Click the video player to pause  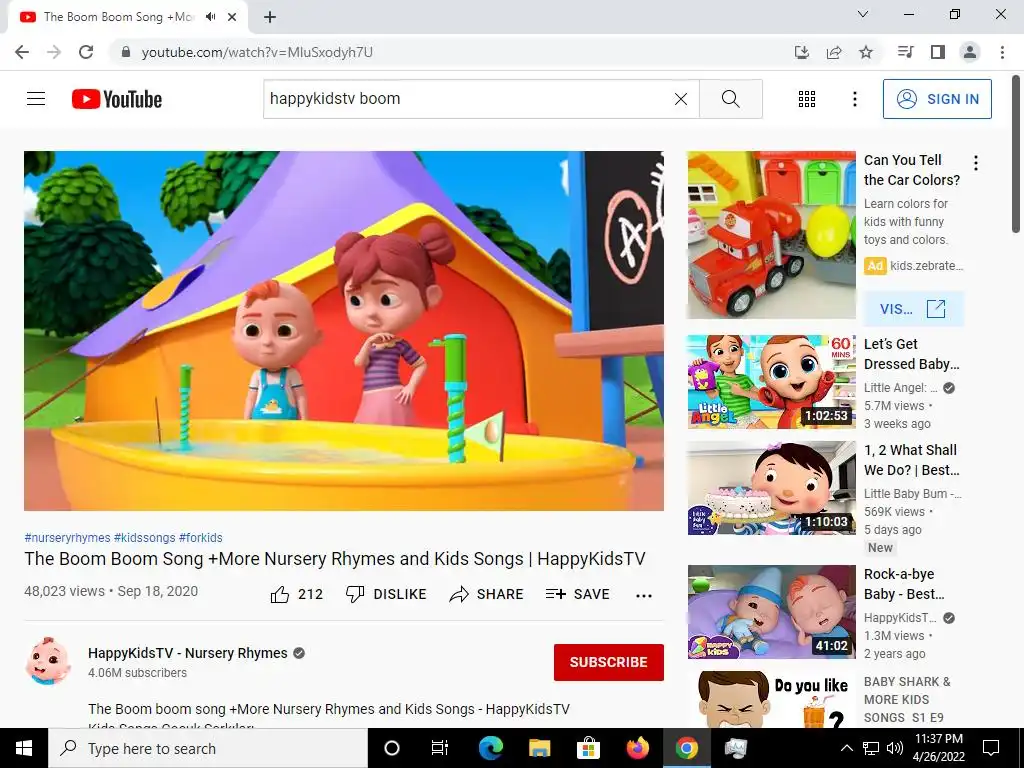[344, 331]
